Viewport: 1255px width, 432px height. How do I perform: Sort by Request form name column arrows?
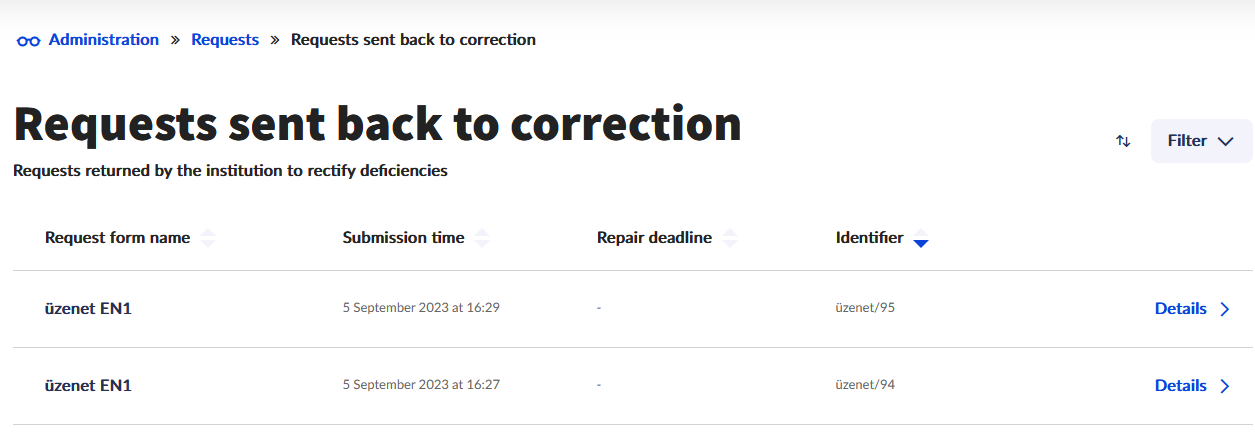(x=208, y=238)
